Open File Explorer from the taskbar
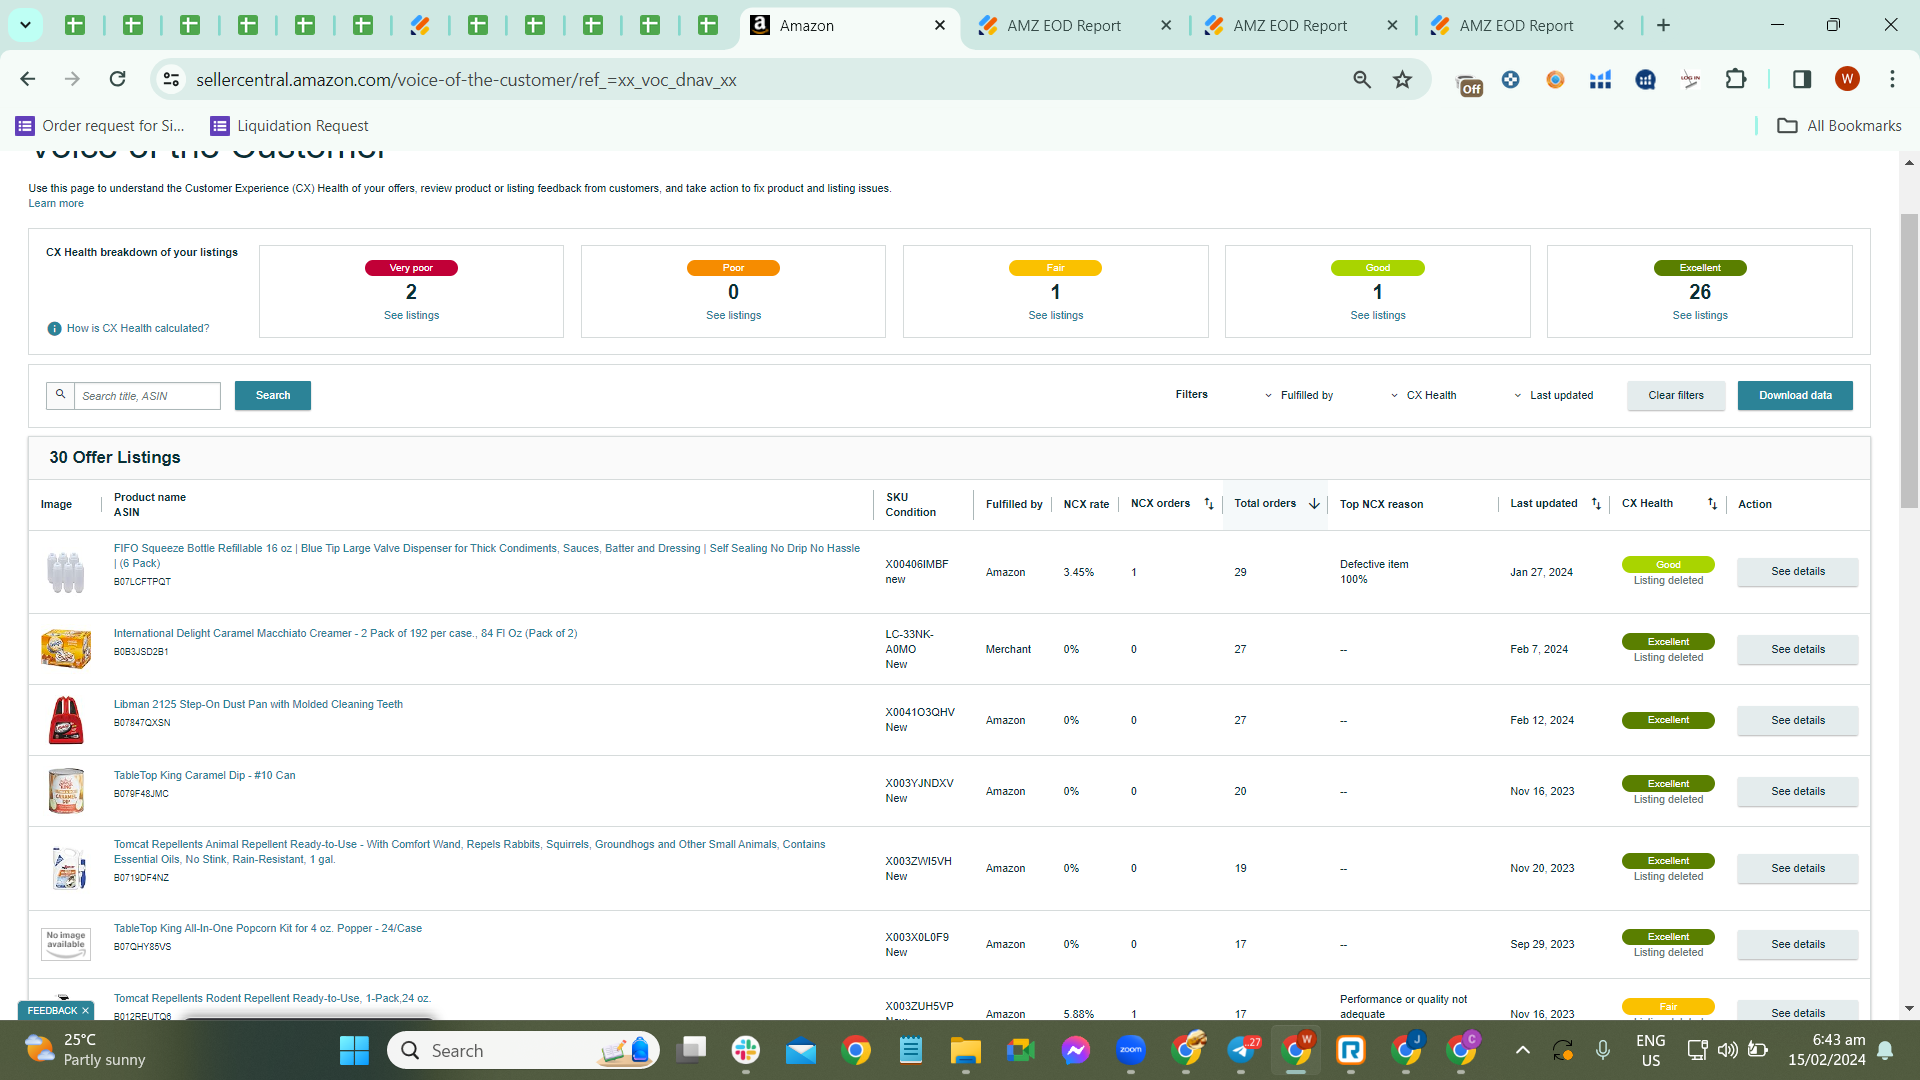Screen dimensions: 1920x1080 pos(966,1050)
